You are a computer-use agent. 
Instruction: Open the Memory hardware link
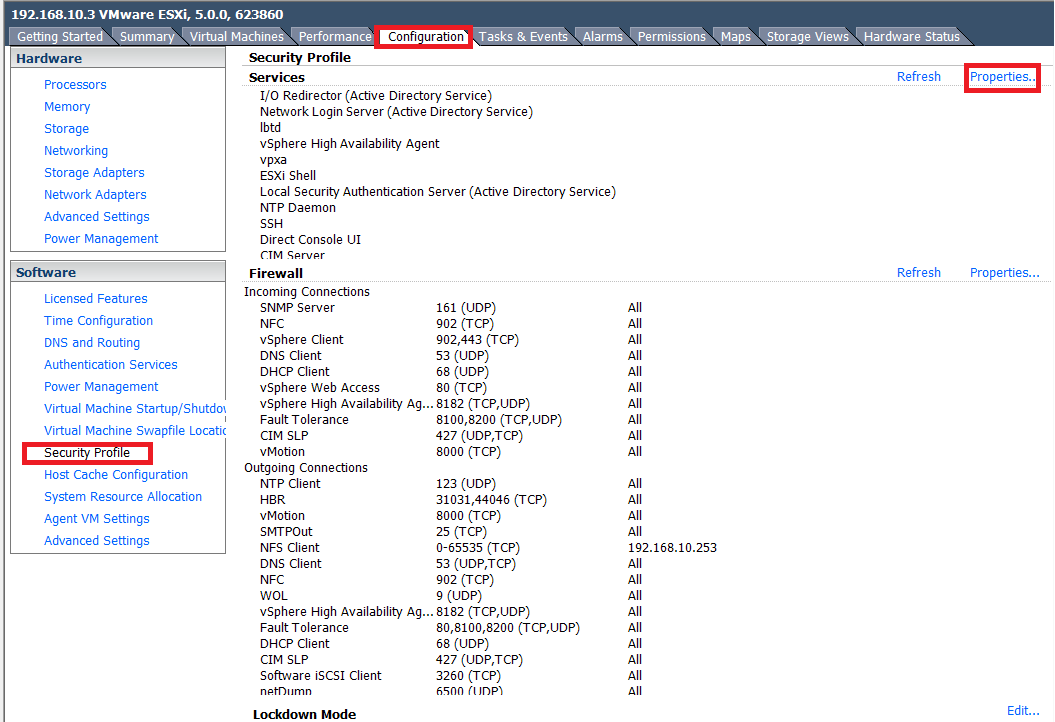(67, 107)
